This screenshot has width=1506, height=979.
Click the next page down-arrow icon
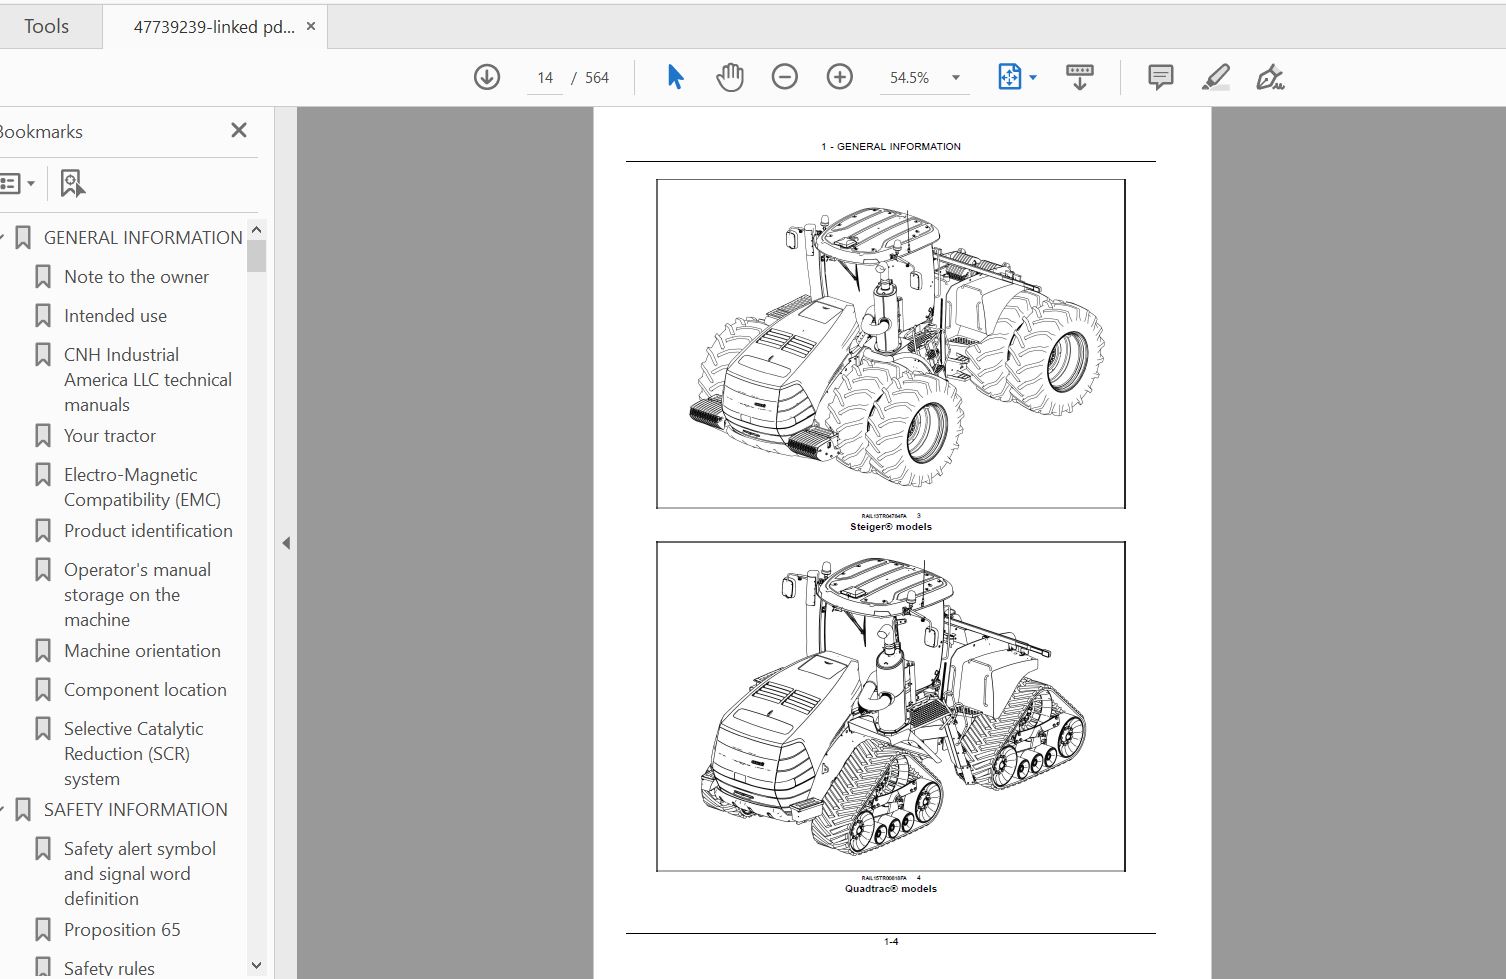click(487, 77)
